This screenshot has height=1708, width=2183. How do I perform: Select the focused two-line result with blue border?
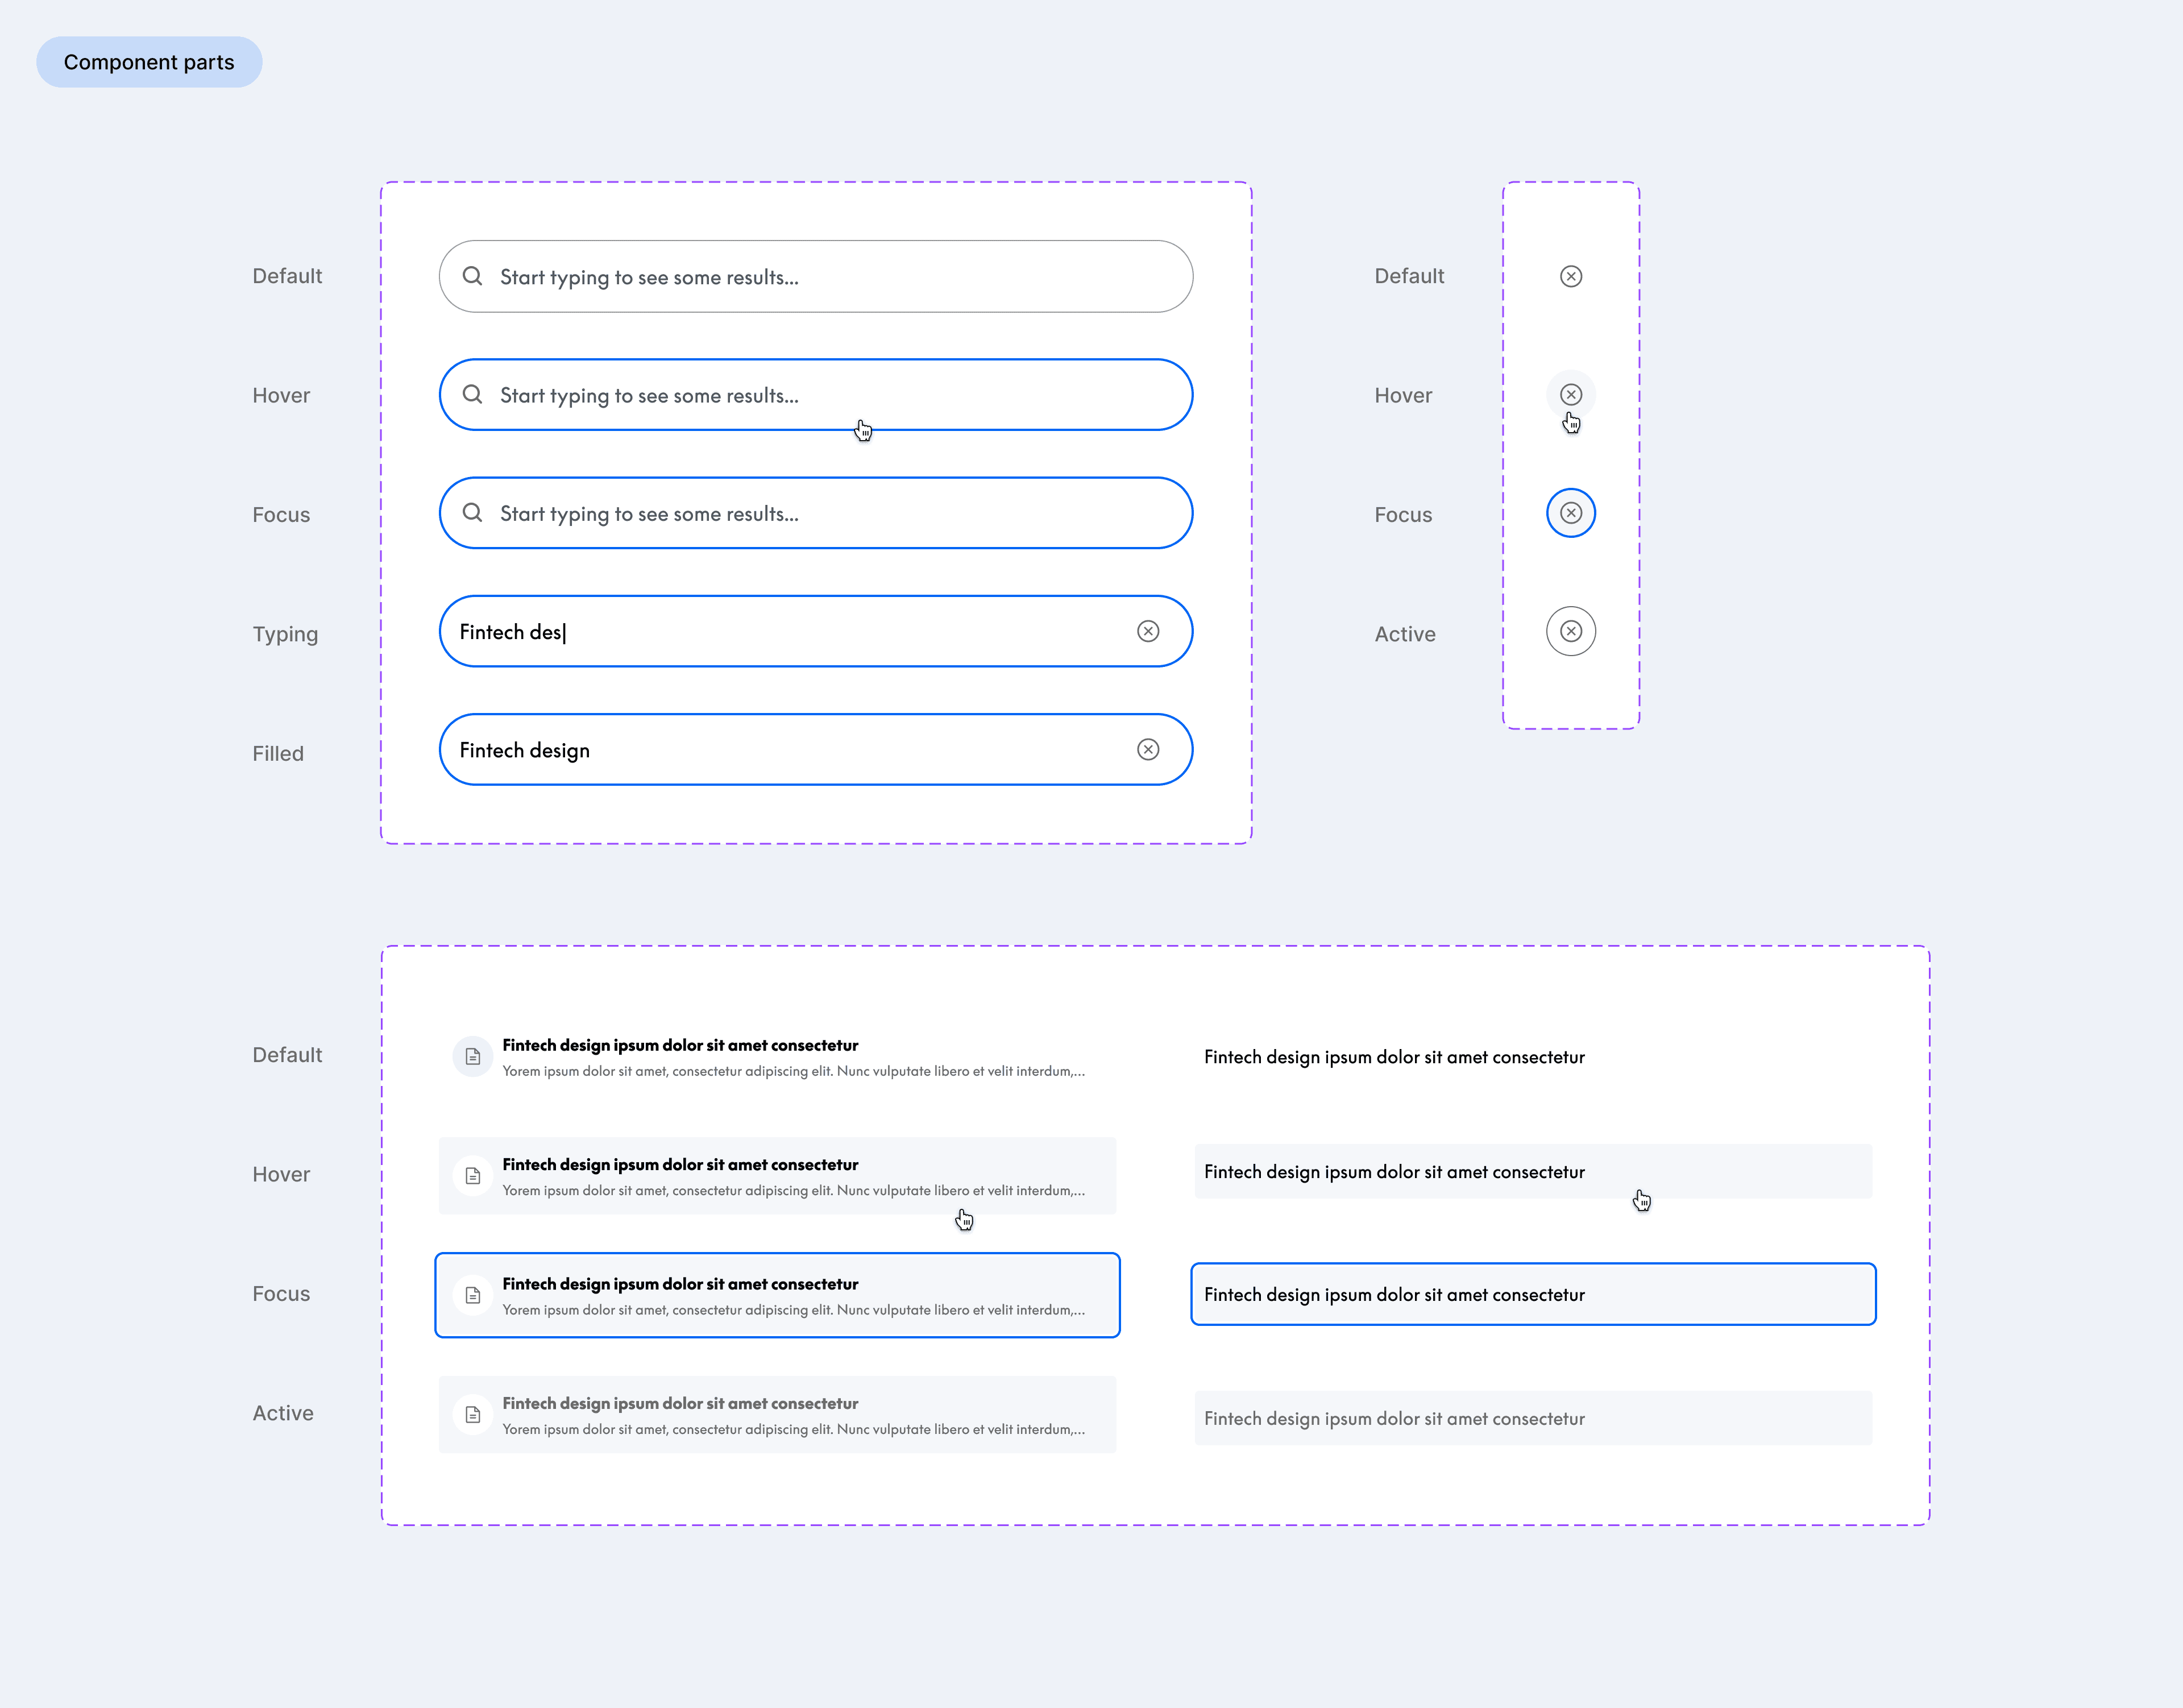(x=777, y=1295)
